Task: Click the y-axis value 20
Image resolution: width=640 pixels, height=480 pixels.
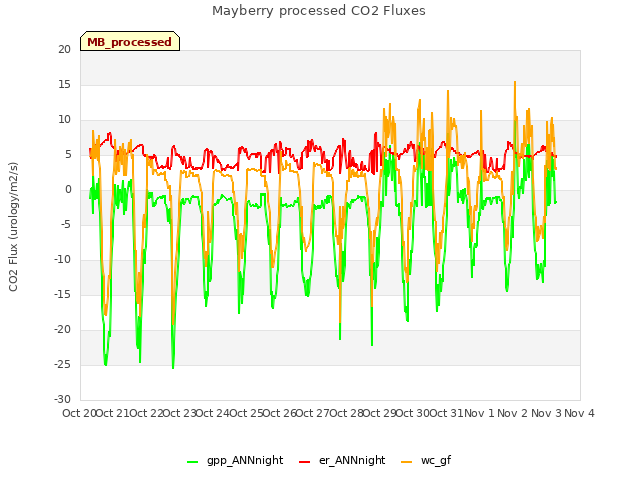Action: tap(64, 49)
